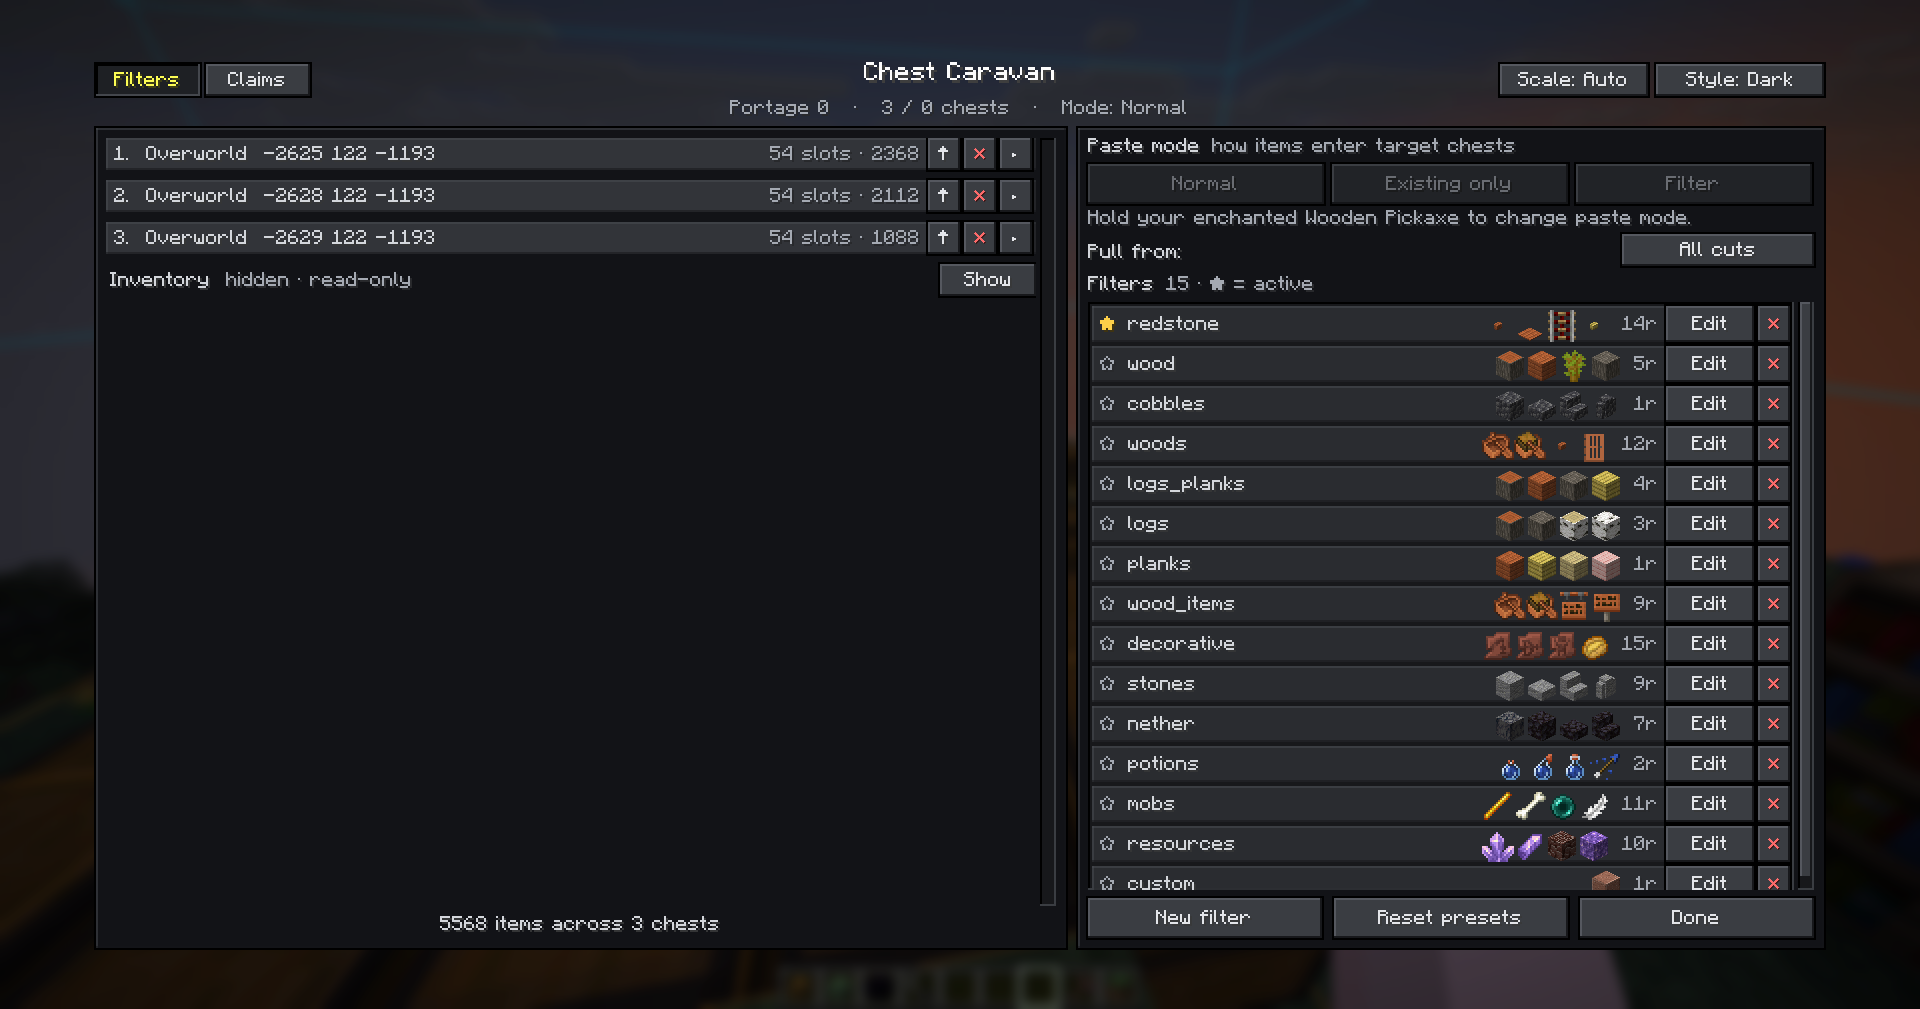Remove chest 1 with red X icon
This screenshot has width=1920, height=1009.
coord(979,153)
